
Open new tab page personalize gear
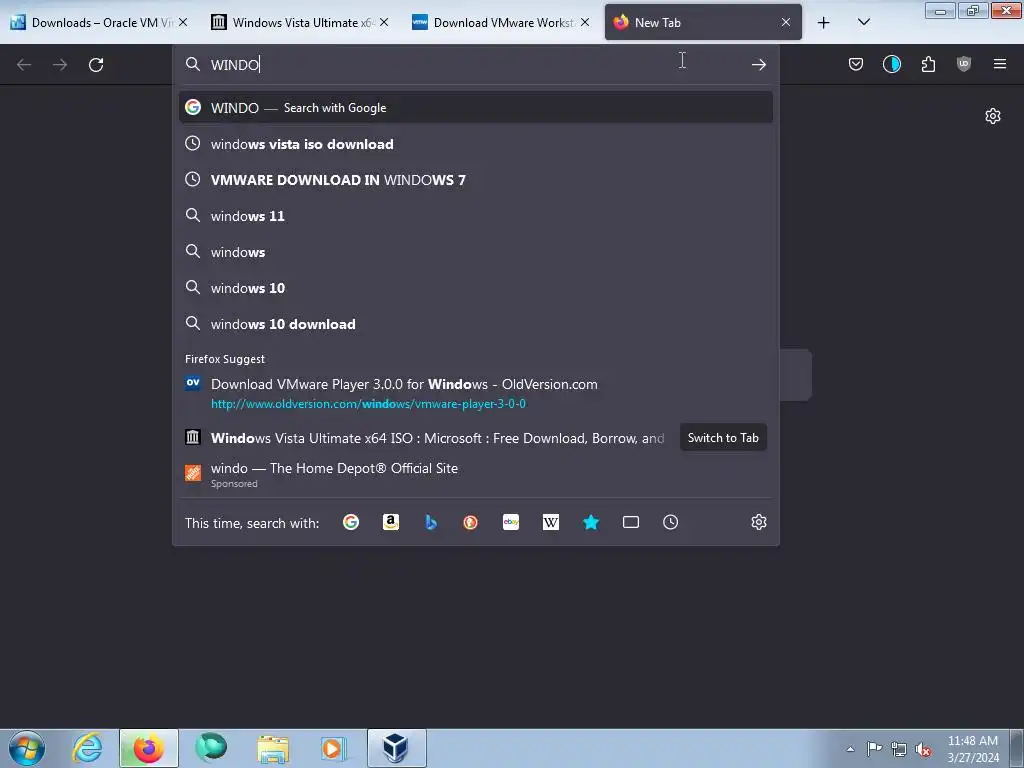993,116
